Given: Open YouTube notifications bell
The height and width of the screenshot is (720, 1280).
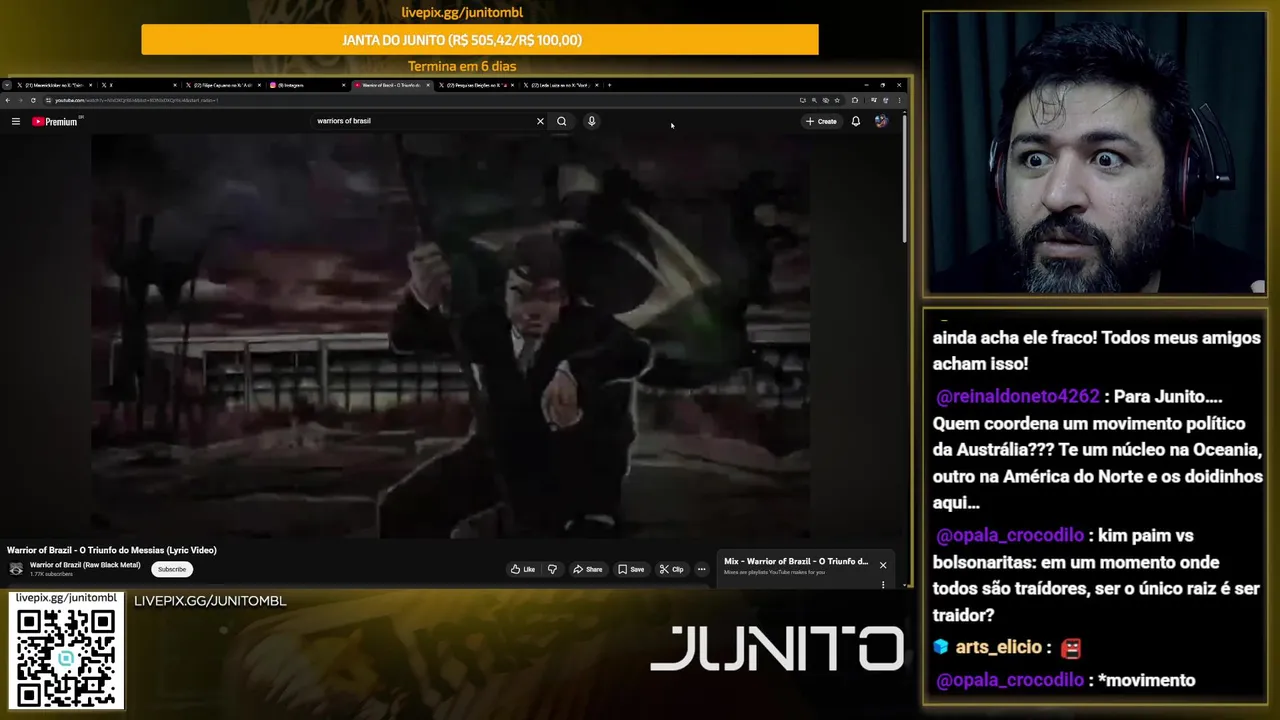Looking at the screenshot, I should coord(855,121).
